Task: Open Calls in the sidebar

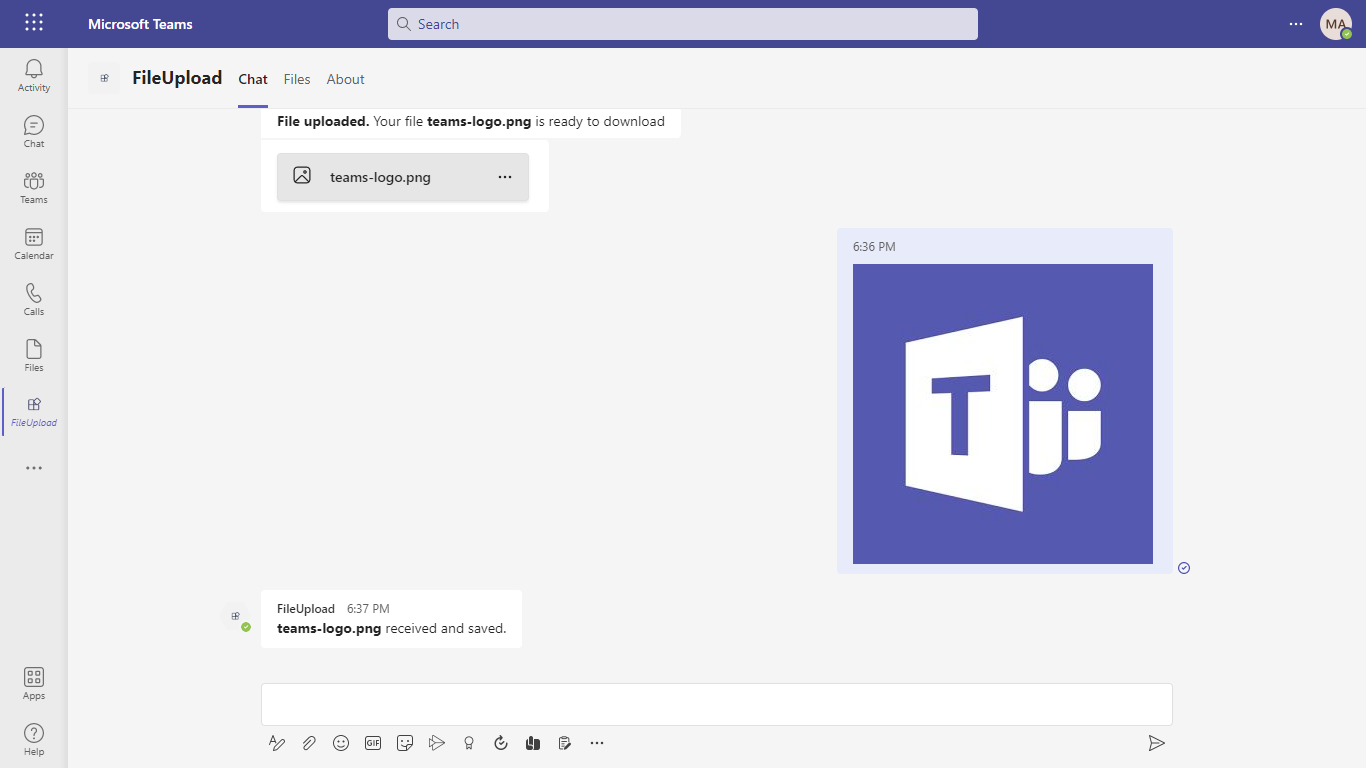Action: pos(34,299)
